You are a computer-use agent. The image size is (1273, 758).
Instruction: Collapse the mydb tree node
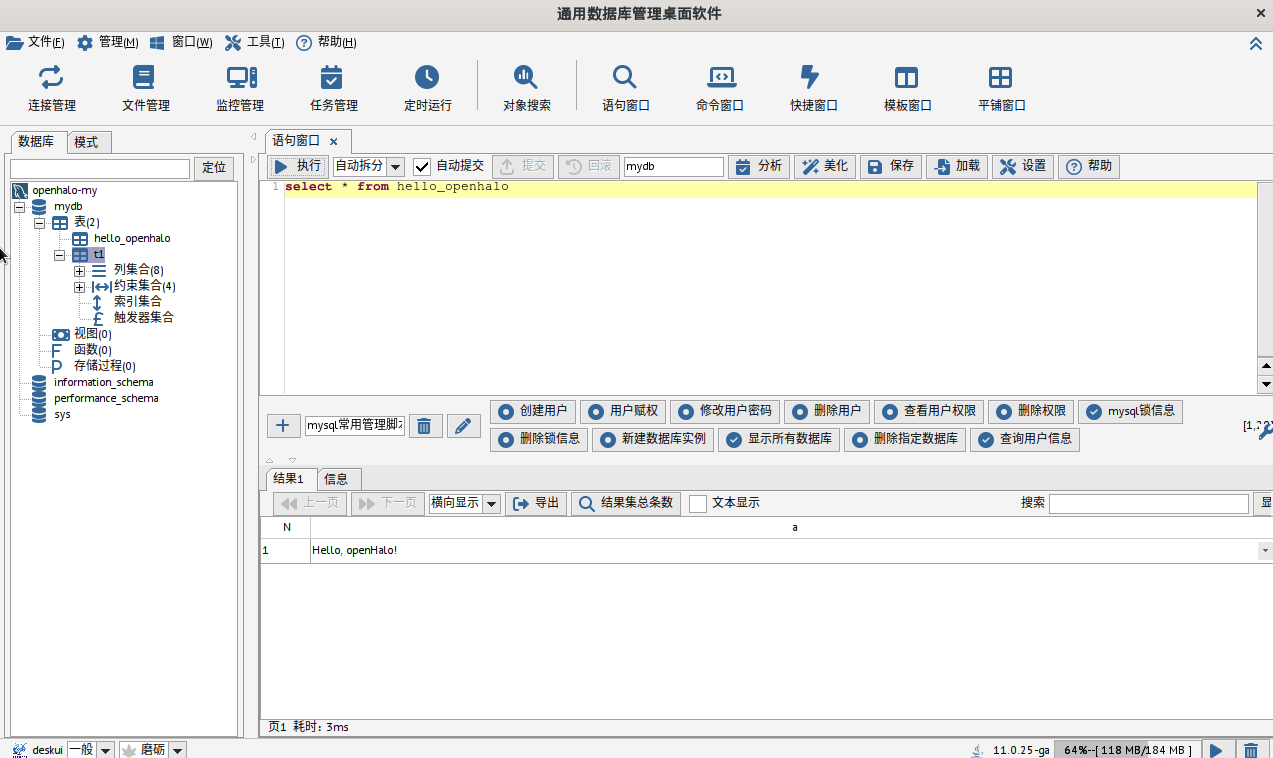coord(19,207)
